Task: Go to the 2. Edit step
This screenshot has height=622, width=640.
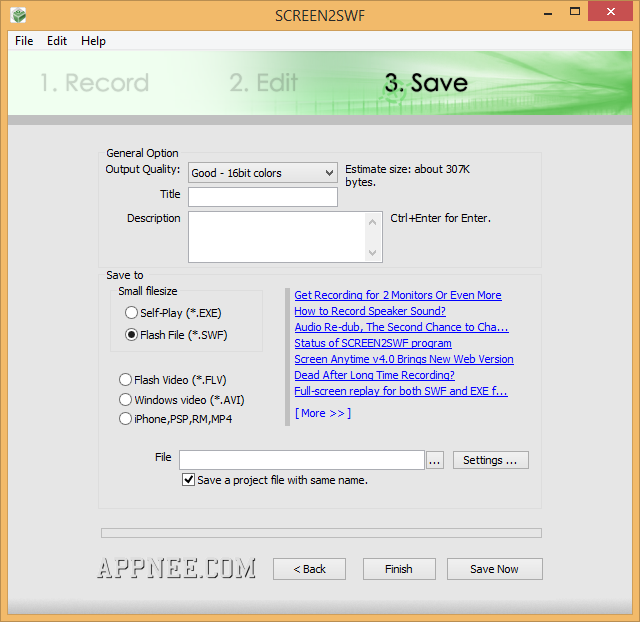Action: coord(263,82)
